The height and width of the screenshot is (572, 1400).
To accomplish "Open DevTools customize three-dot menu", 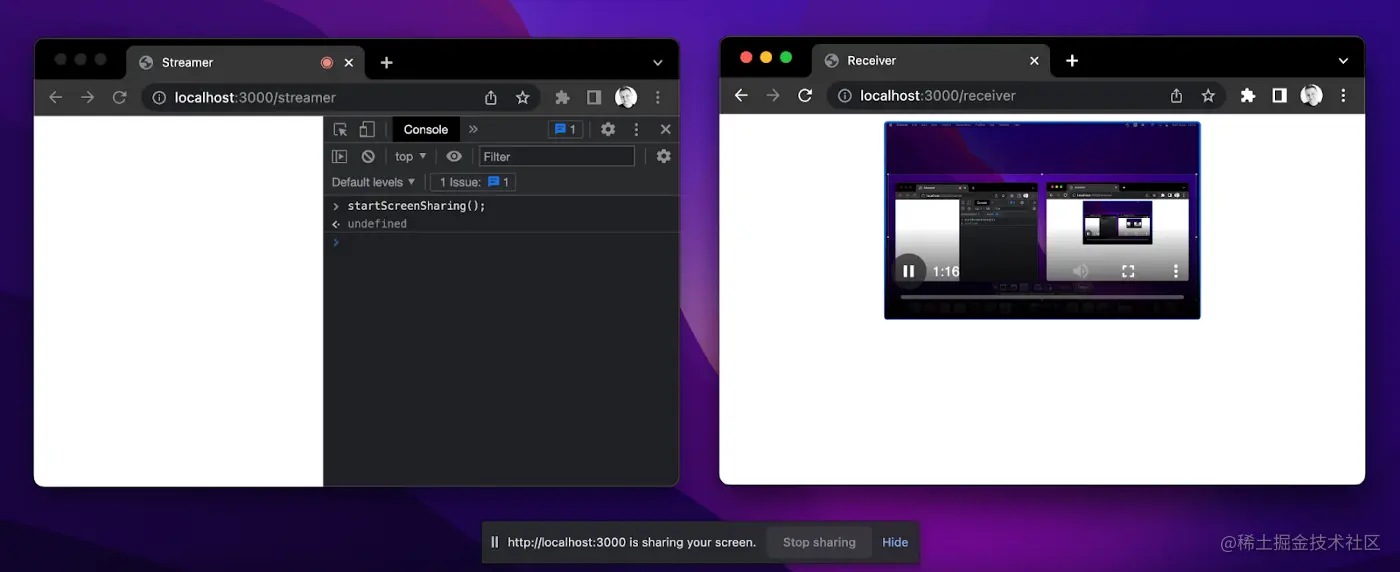I will (x=636, y=129).
